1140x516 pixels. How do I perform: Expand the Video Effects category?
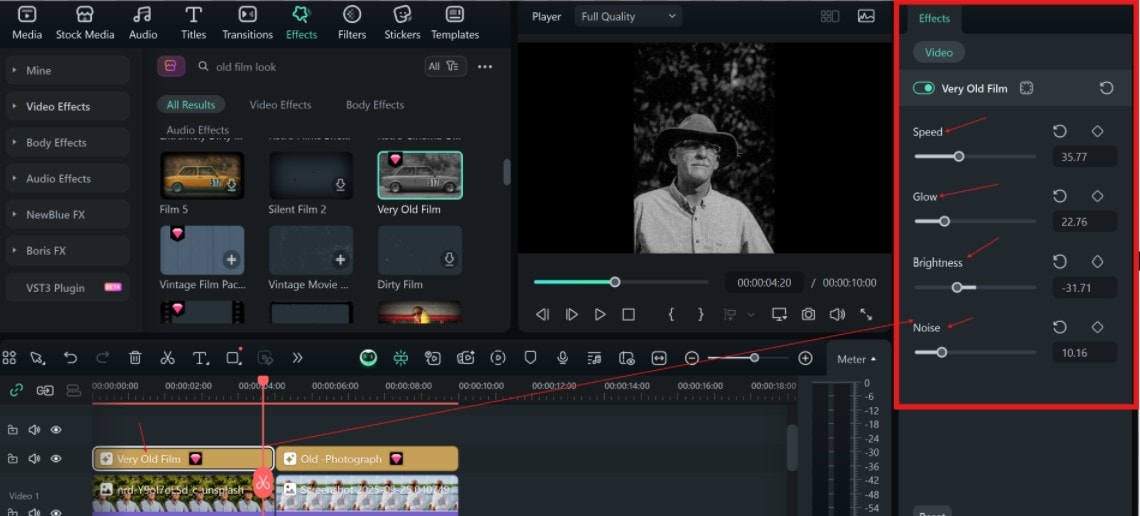pyautogui.click(x=68, y=106)
